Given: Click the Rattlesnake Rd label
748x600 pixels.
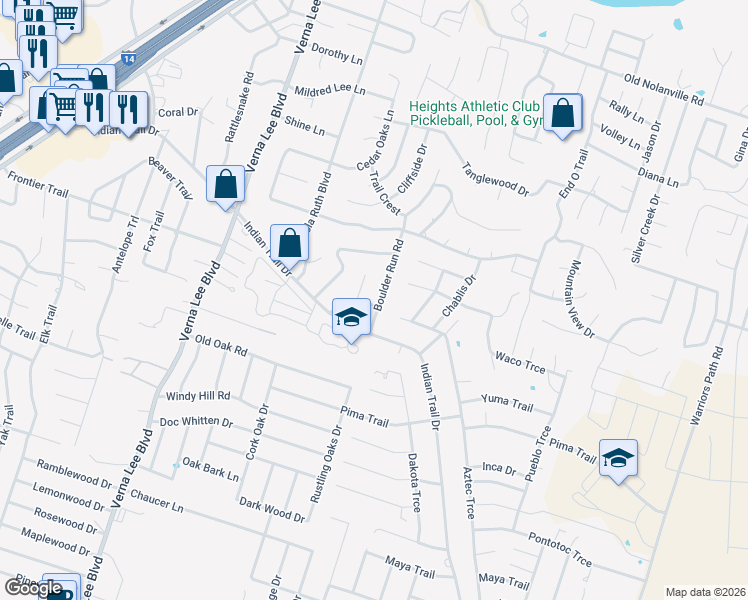Looking at the screenshot, I should click(x=240, y=107).
